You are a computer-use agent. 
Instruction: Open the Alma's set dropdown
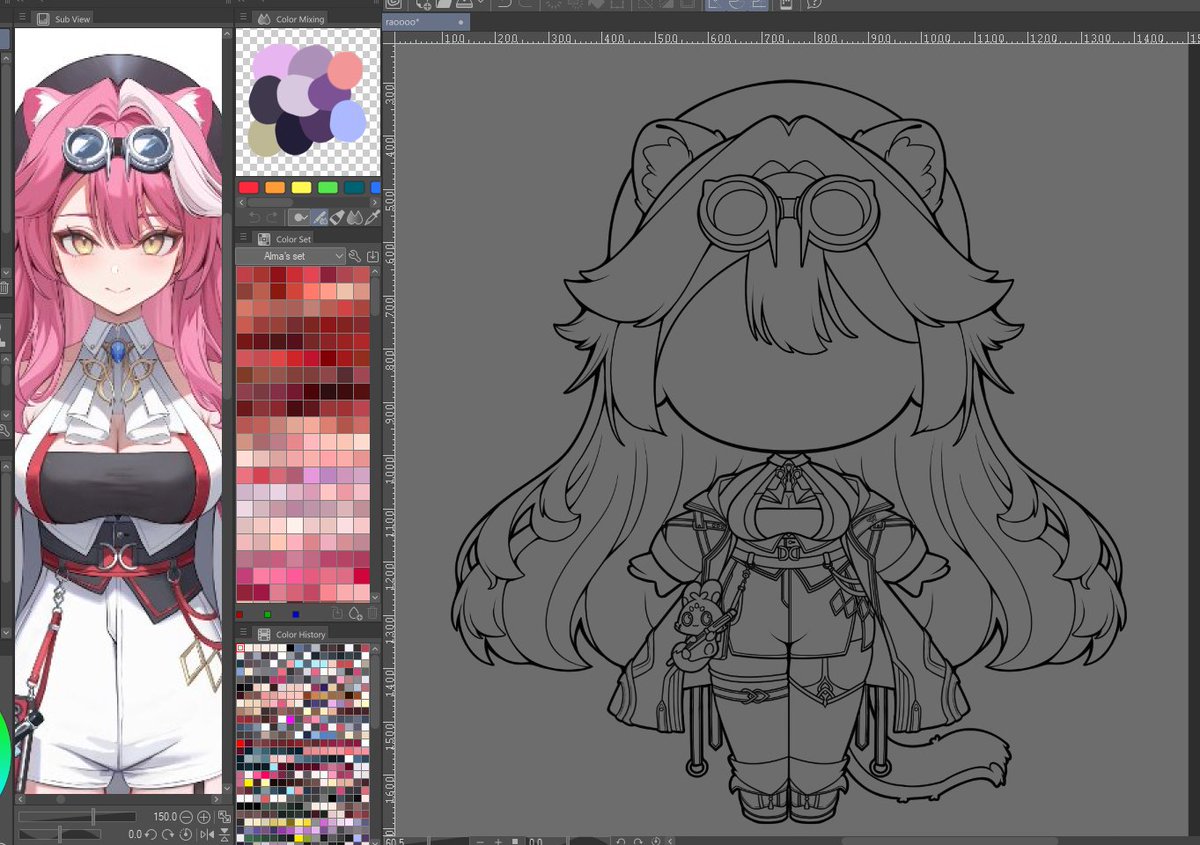(291, 256)
